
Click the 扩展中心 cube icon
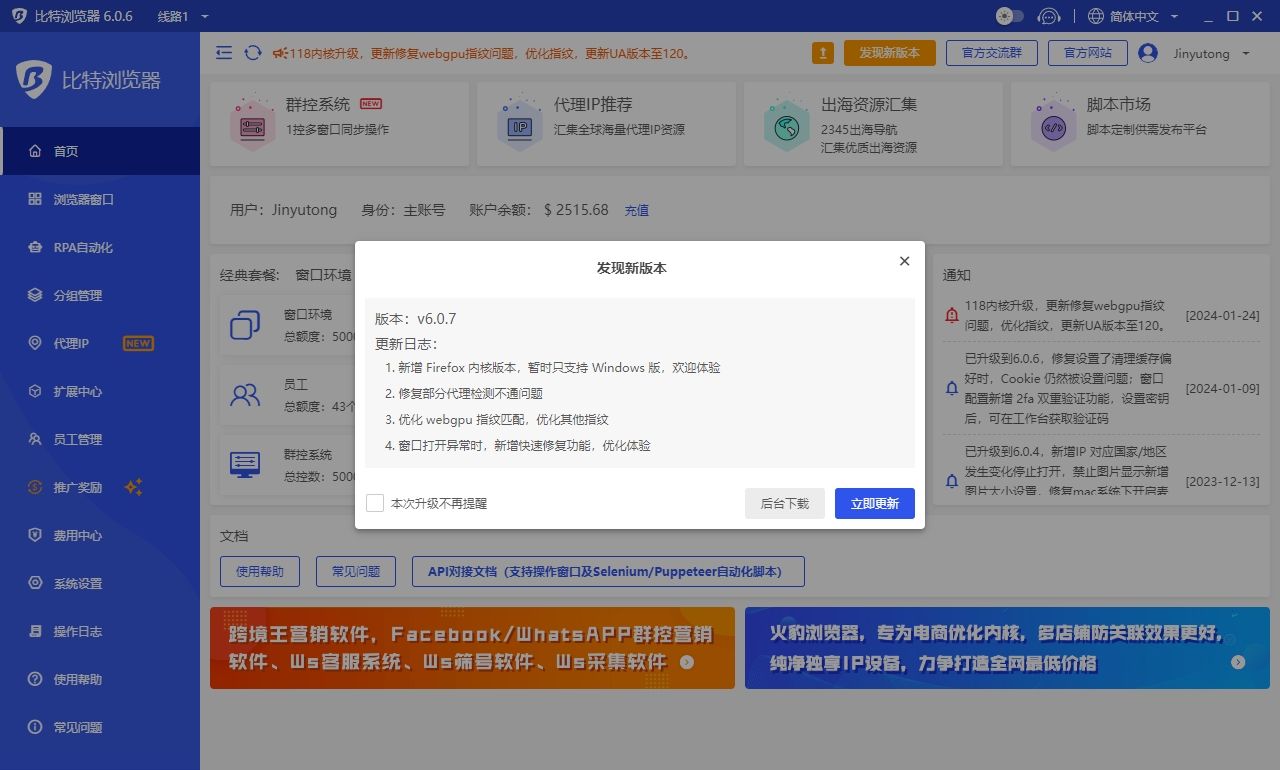(35, 391)
